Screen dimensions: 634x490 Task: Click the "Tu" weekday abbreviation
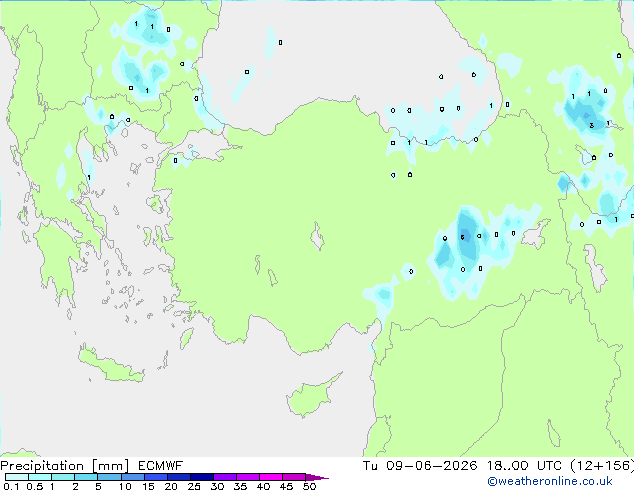click(370, 466)
